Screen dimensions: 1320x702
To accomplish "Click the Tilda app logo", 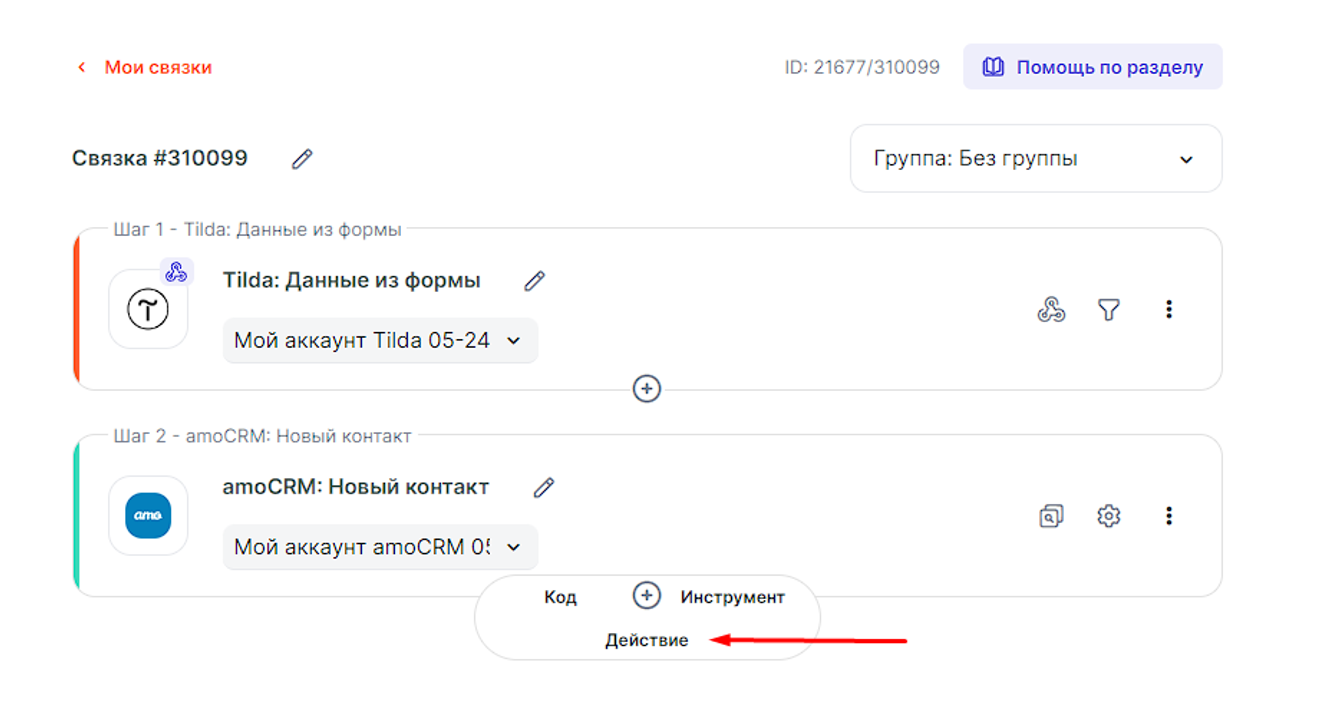I will coord(148,310).
